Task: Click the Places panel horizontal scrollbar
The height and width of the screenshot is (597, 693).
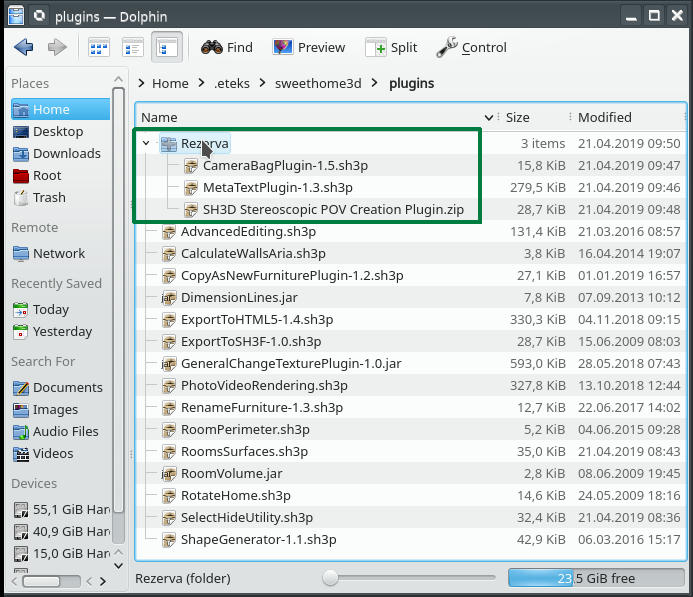Action: click(x=41, y=581)
